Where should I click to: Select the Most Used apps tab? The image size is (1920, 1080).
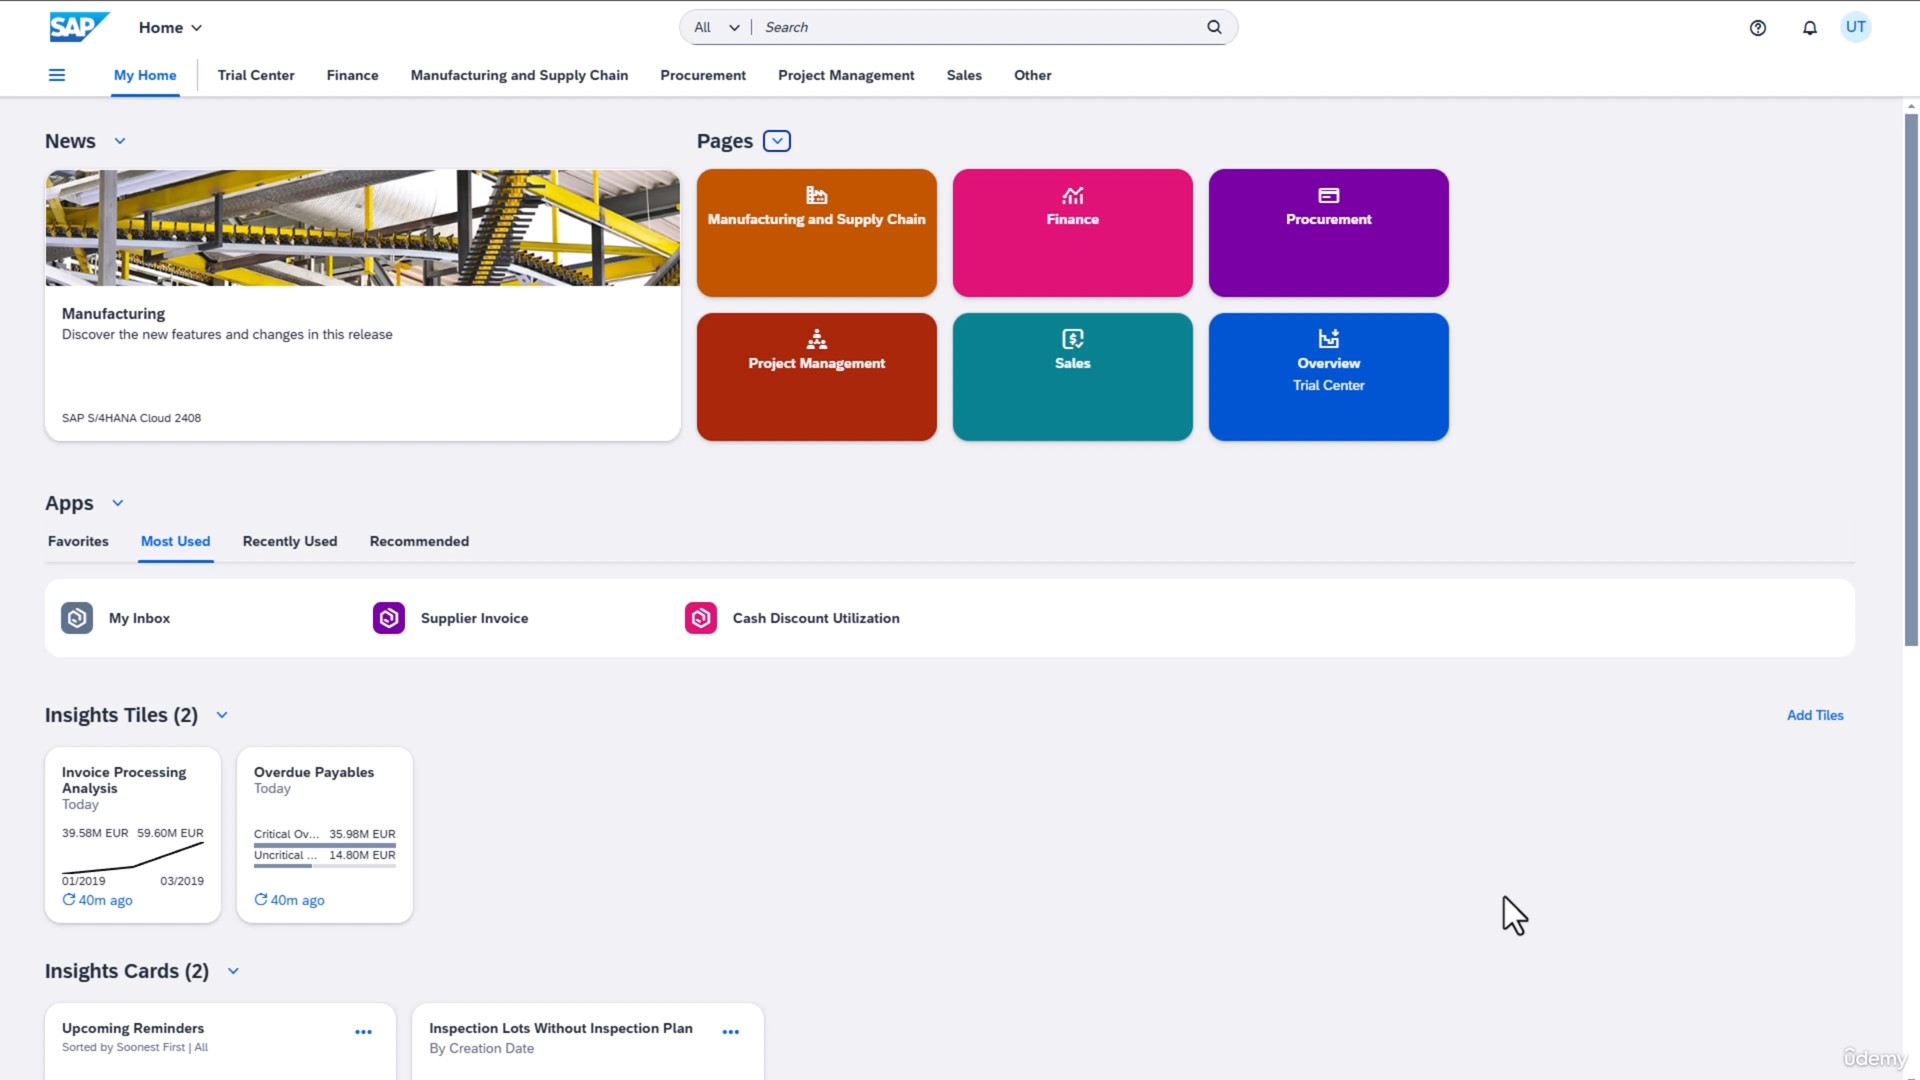[x=175, y=541]
